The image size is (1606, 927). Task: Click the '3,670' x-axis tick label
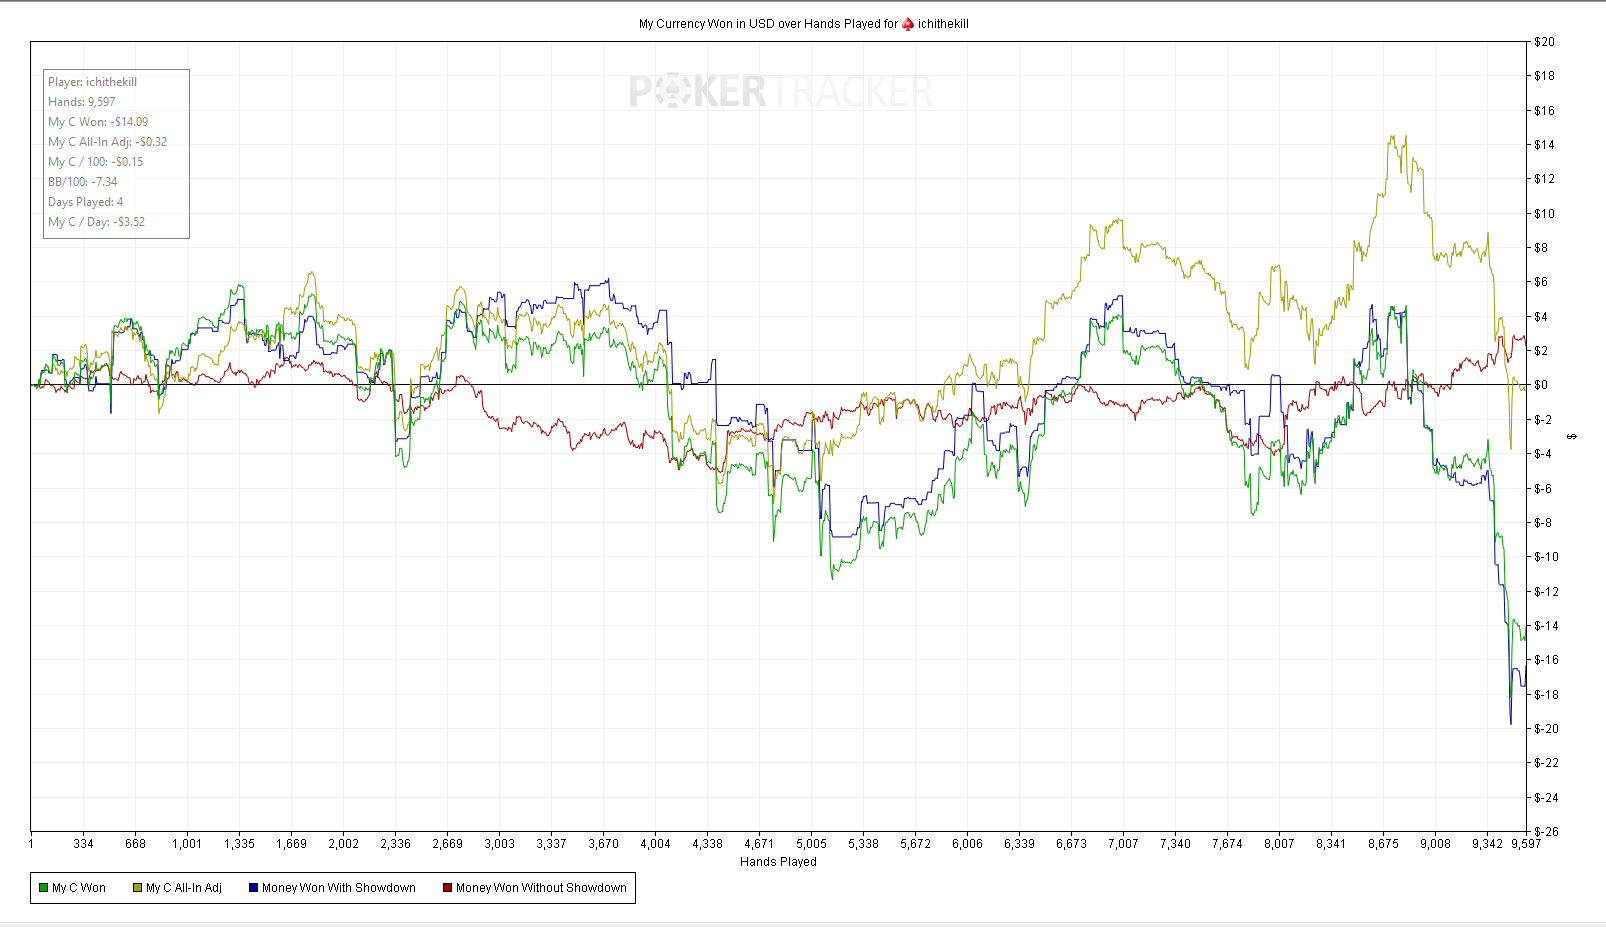(603, 844)
